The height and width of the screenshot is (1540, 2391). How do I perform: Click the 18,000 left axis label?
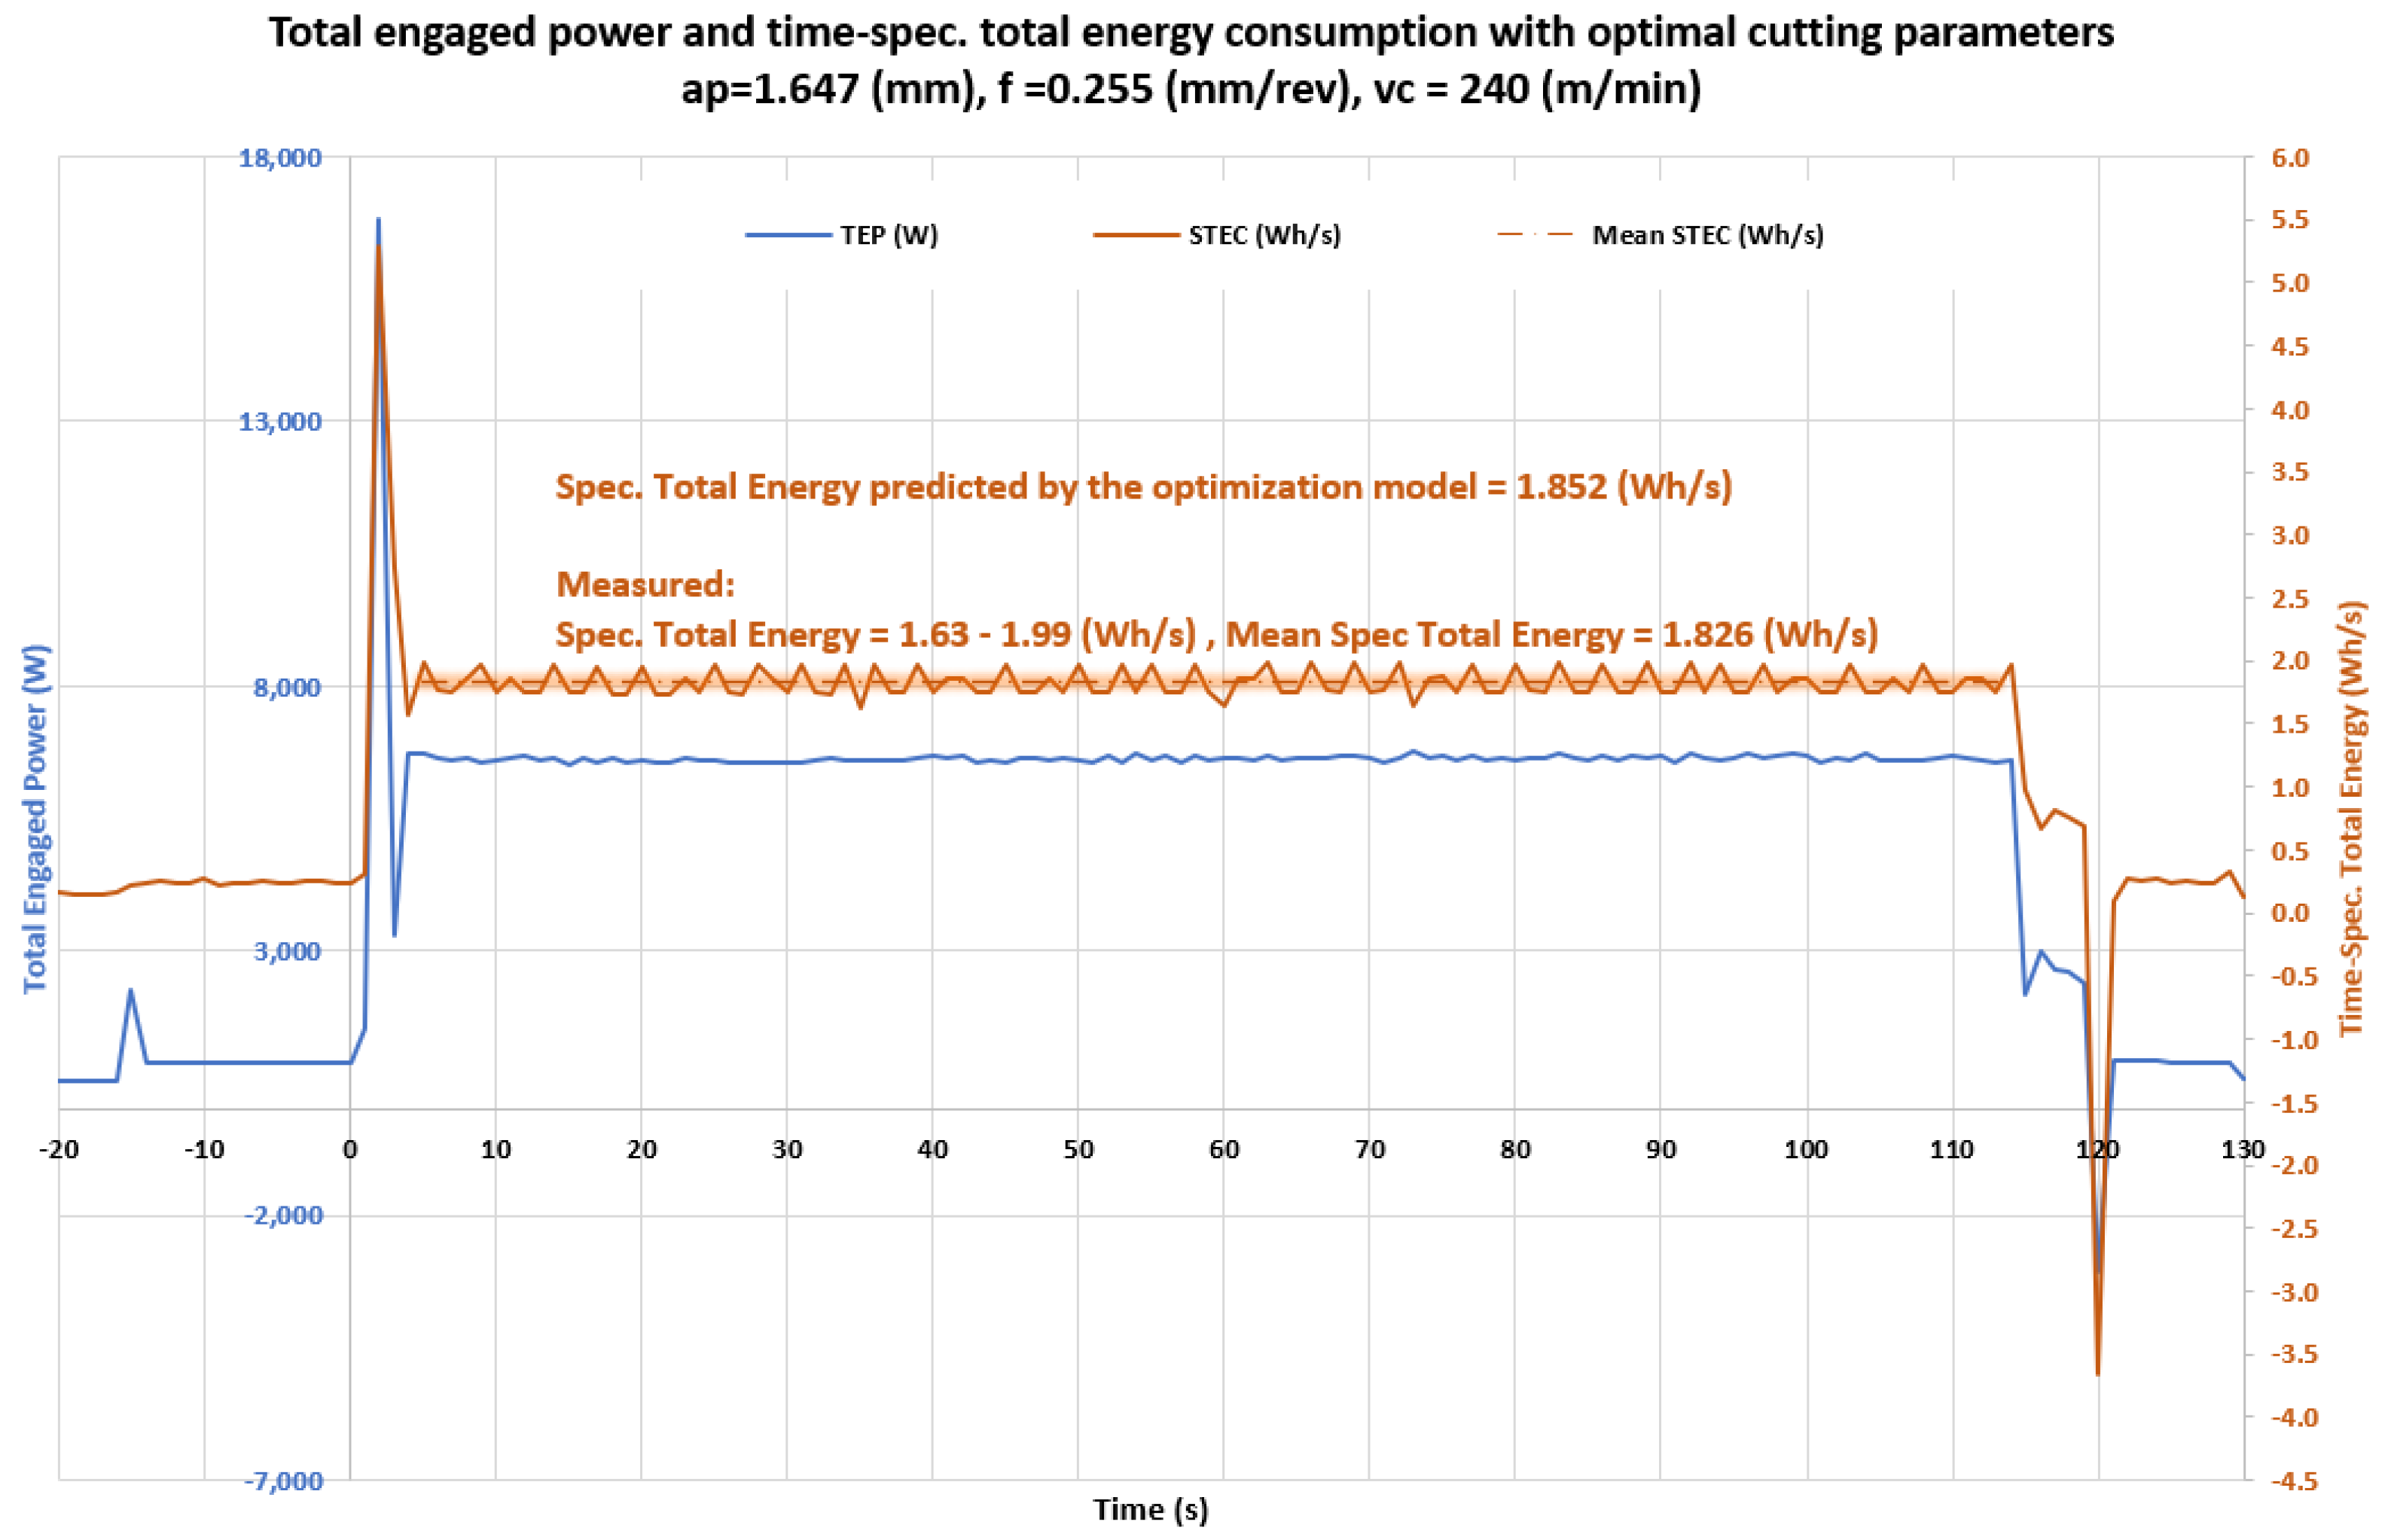(x=280, y=158)
